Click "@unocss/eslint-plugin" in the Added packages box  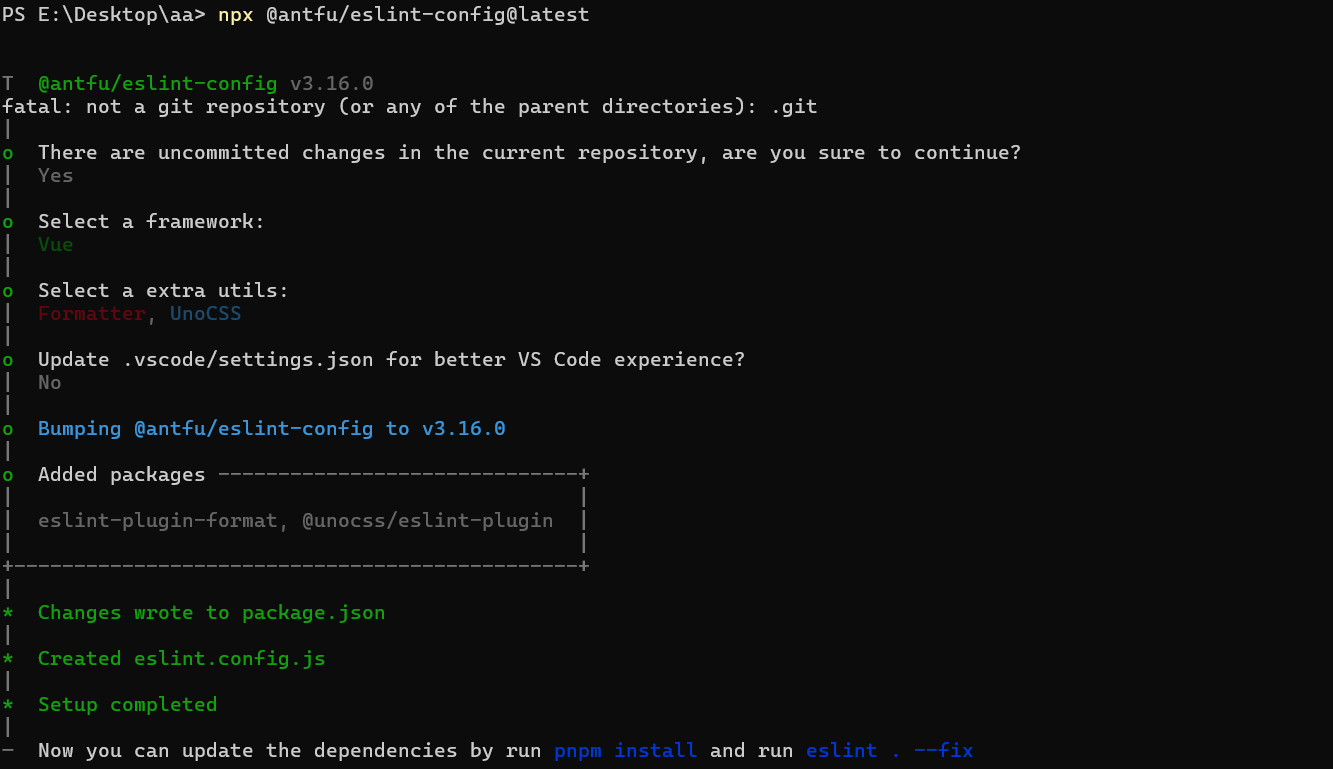coord(427,521)
